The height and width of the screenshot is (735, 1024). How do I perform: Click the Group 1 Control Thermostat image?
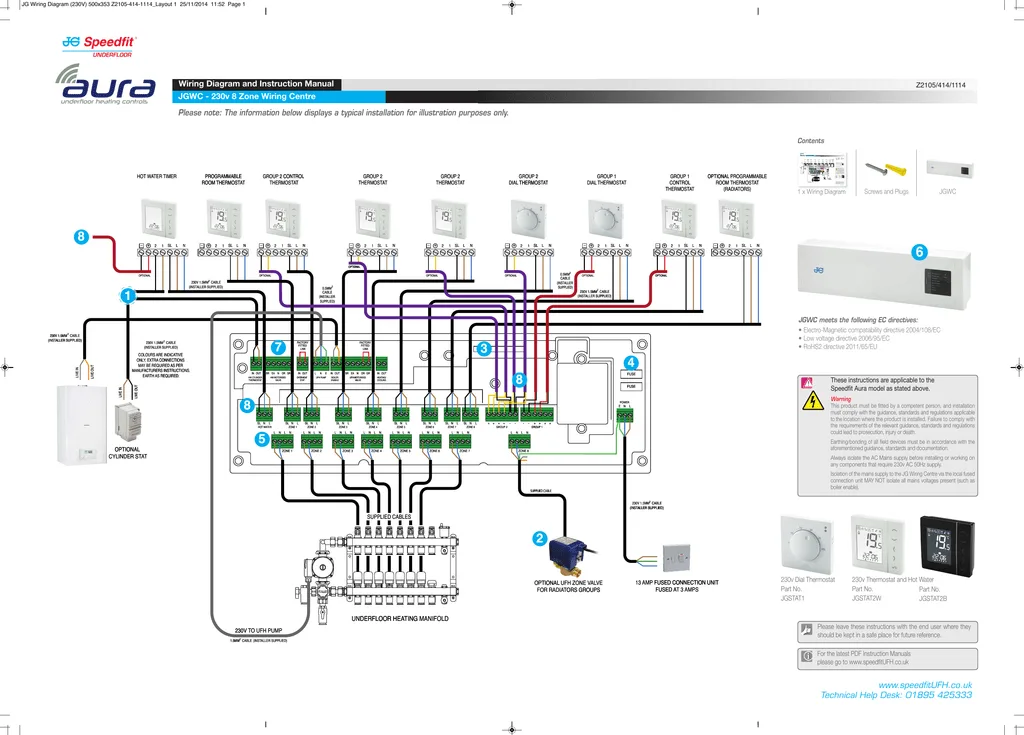pos(679,220)
